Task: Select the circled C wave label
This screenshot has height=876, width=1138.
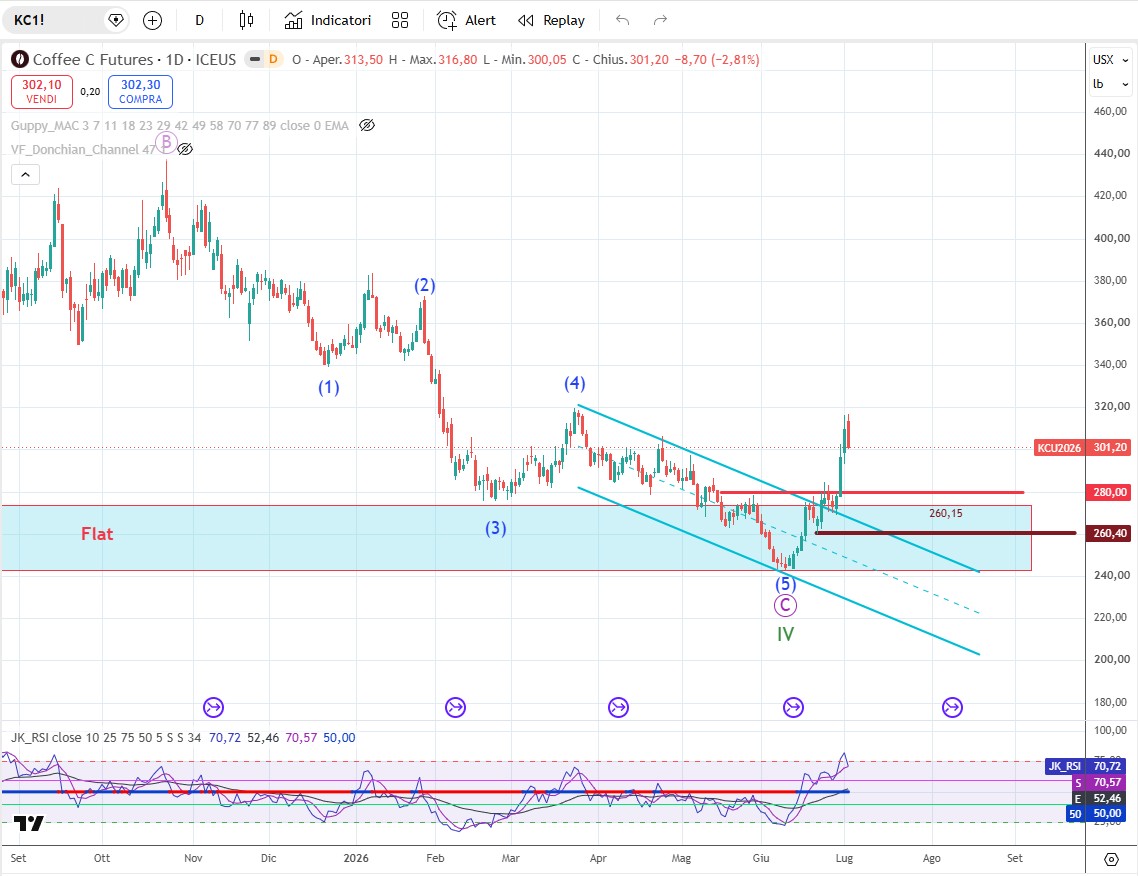Action: point(785,605)
